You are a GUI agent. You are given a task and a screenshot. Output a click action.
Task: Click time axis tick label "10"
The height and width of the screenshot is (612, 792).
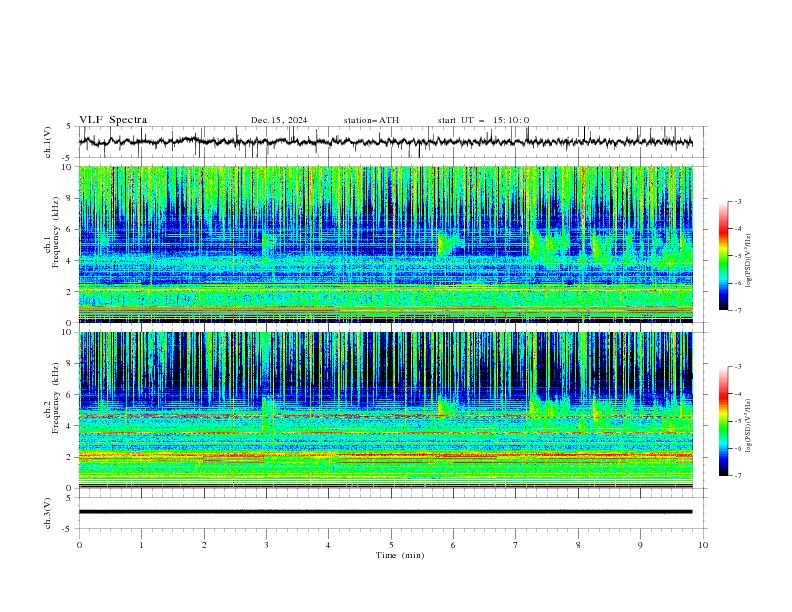click(703, 545)
